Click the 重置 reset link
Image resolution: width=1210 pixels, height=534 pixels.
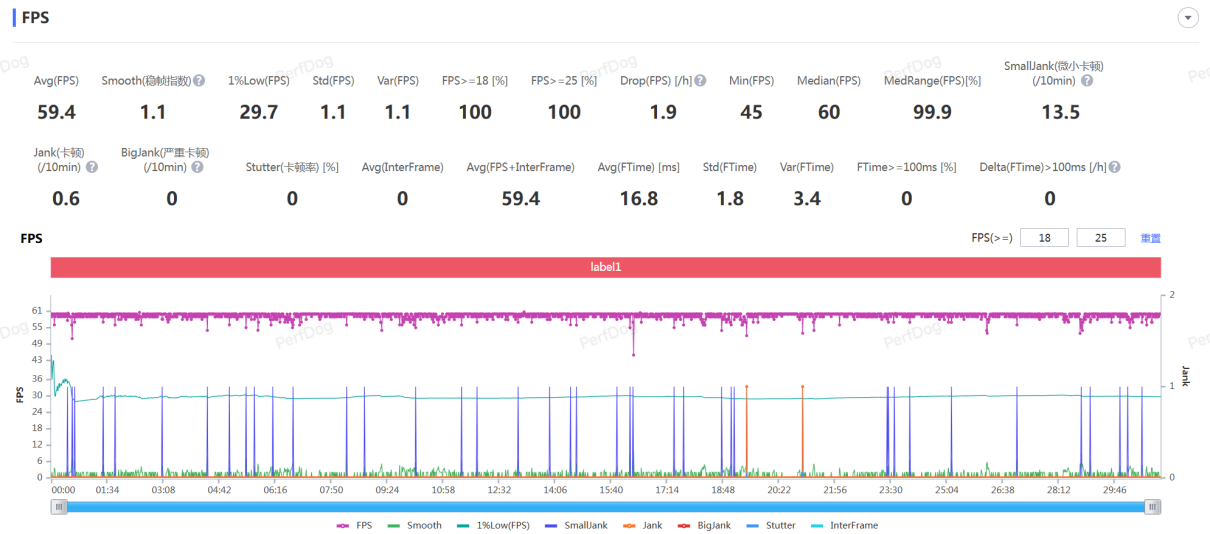point(1151,238)
